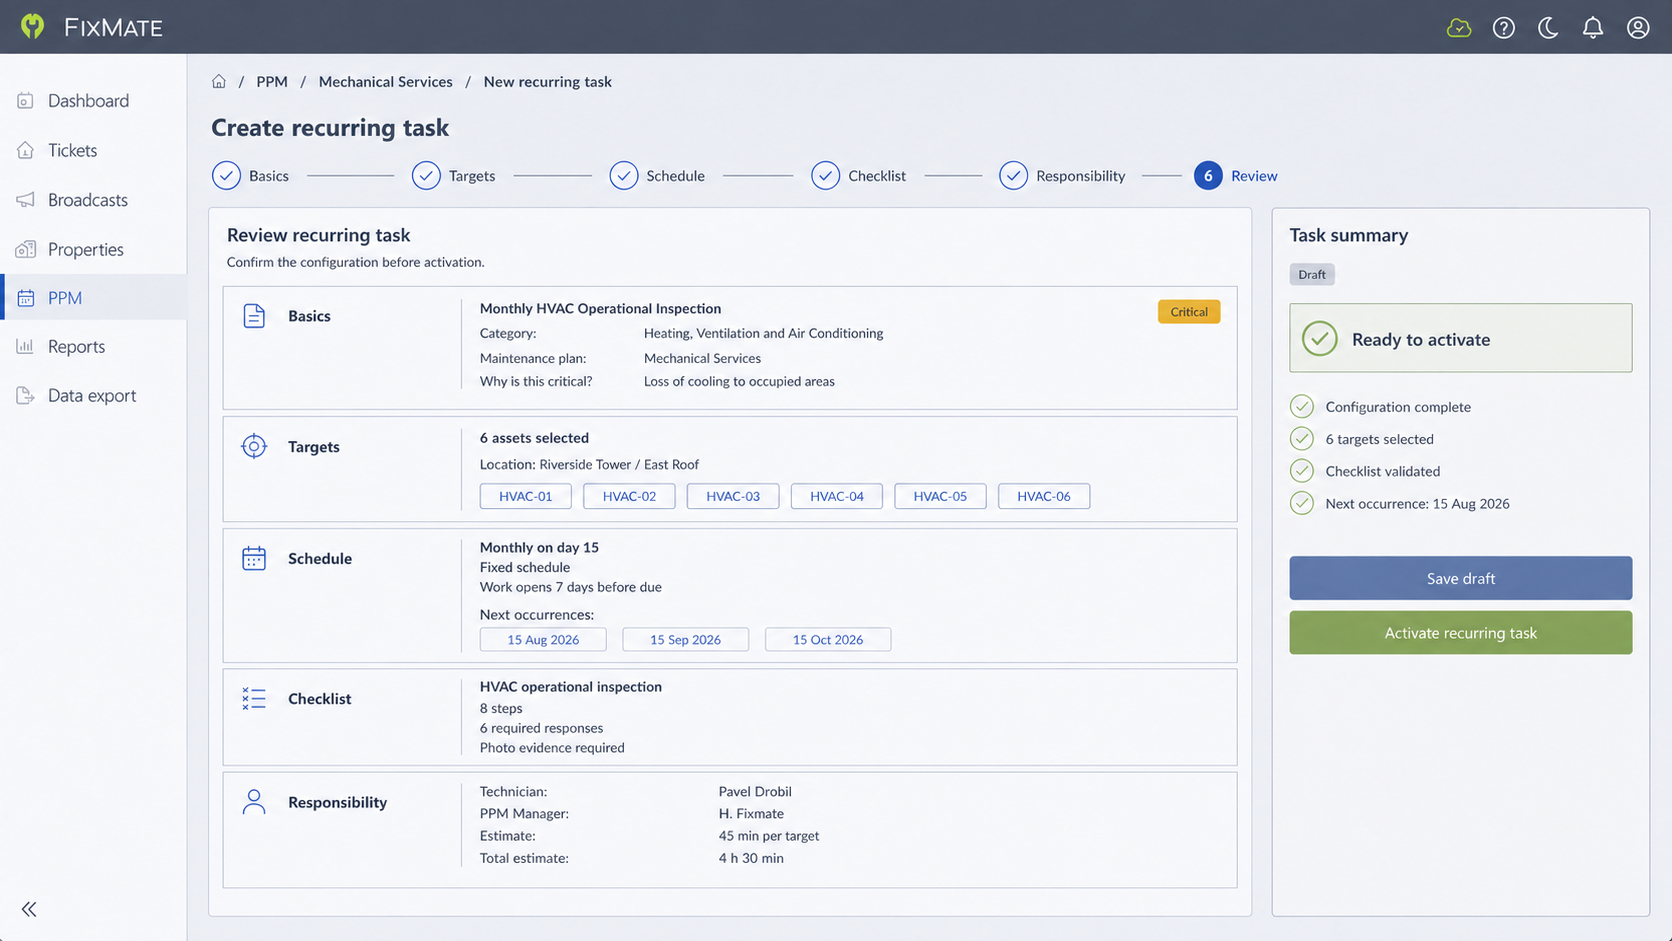The height and width of the screenshot is (941, 1672).
Task: Click the HVAC-02 asset chip
Action: tap(629, 496)
